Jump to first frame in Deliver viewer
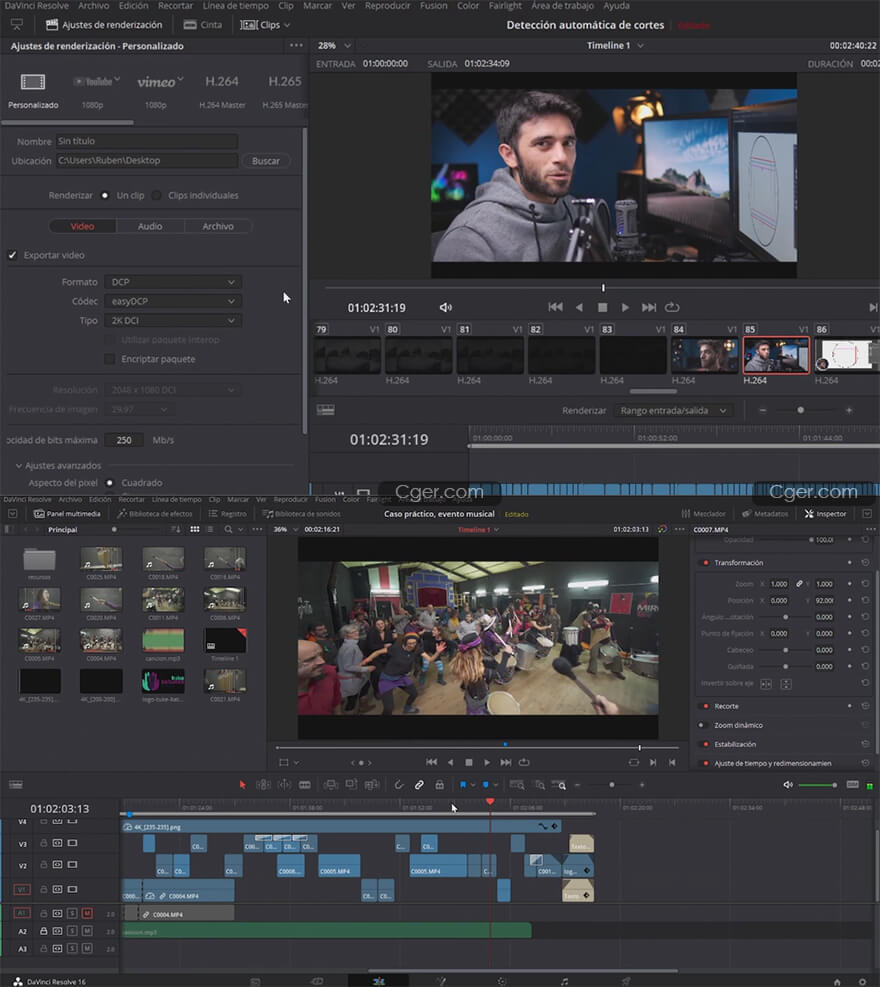 click(x=555, y=307)
